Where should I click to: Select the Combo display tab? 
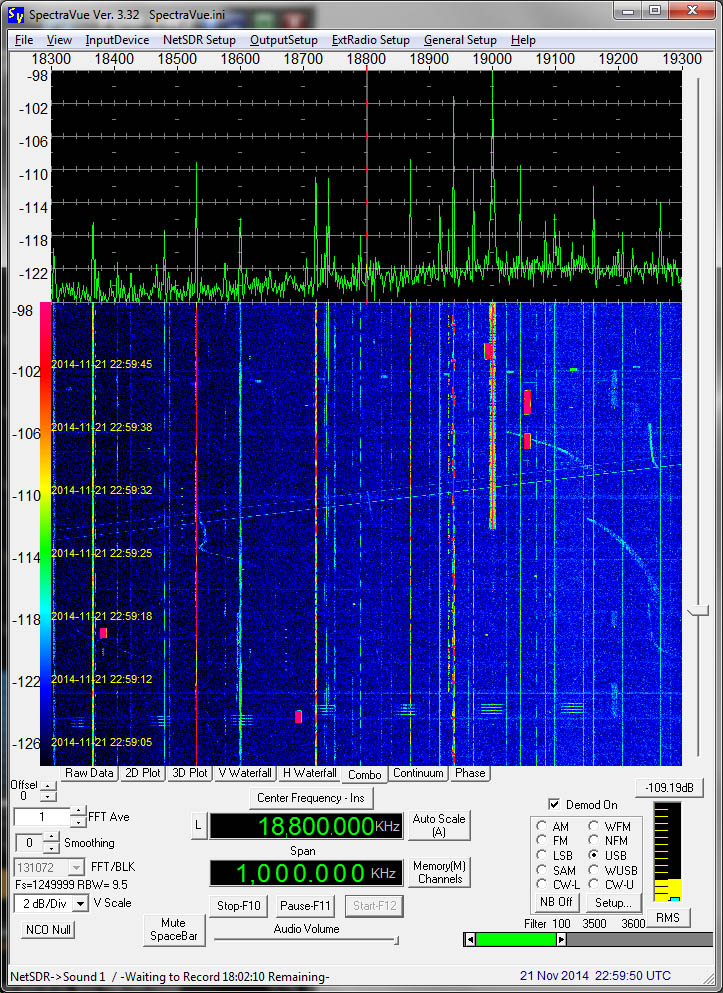[x=365, y=775]
